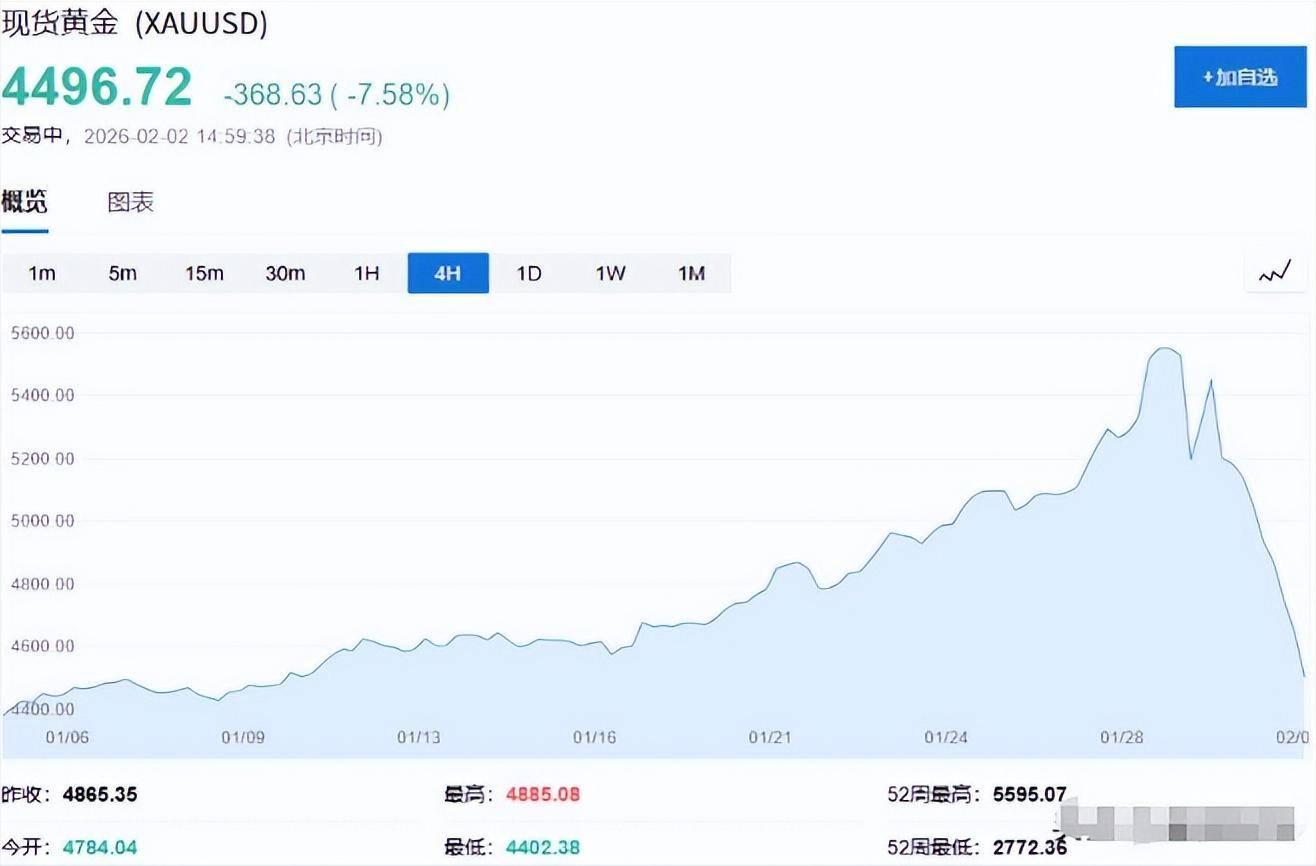Change timeframe to 1D

(x=529, y=273)
